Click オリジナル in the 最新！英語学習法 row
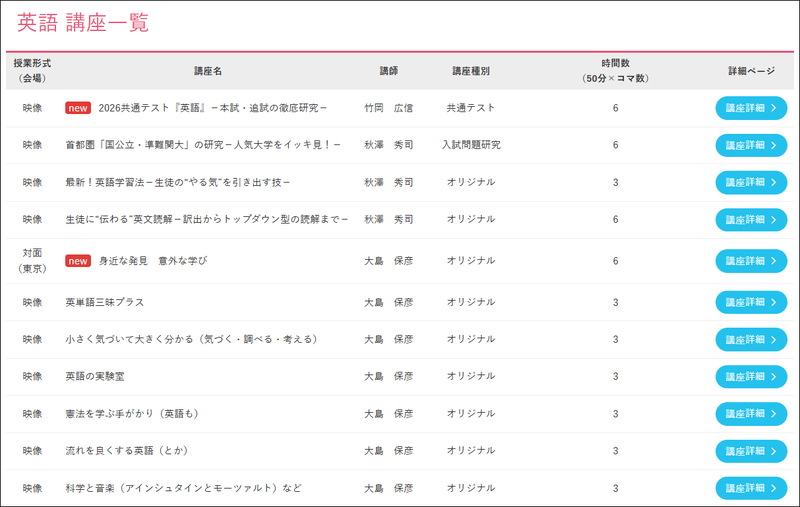800x507 pixels. [x=471, y=183]
